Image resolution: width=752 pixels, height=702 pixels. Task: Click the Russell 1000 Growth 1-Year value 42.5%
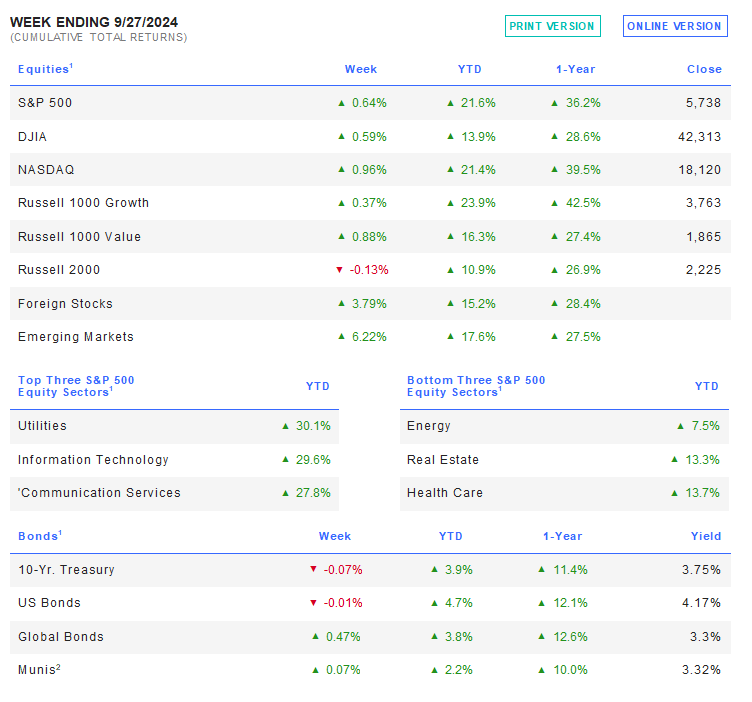point(583,203)
